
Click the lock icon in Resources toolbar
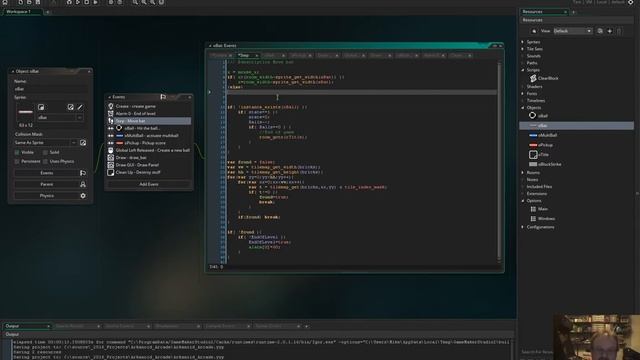[x=534, y=31]
